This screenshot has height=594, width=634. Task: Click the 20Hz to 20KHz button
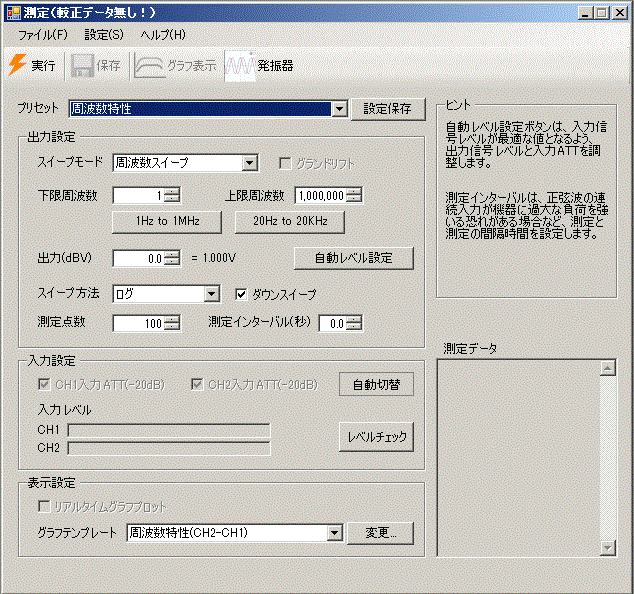tap(290, 222)
